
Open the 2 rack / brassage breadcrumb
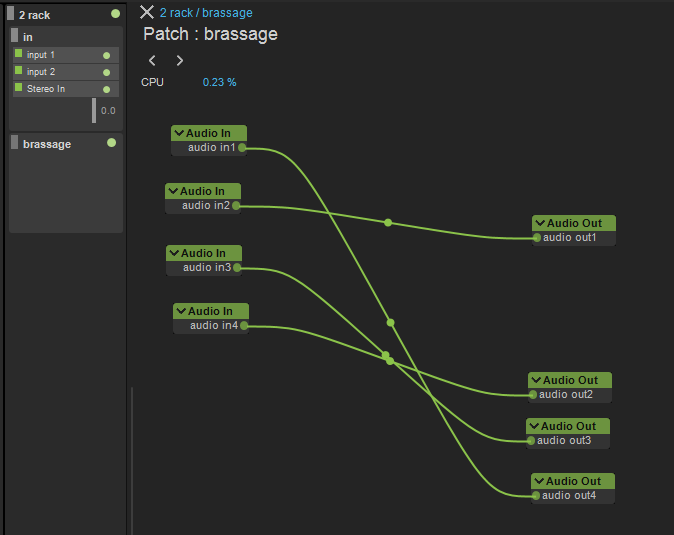206,13
